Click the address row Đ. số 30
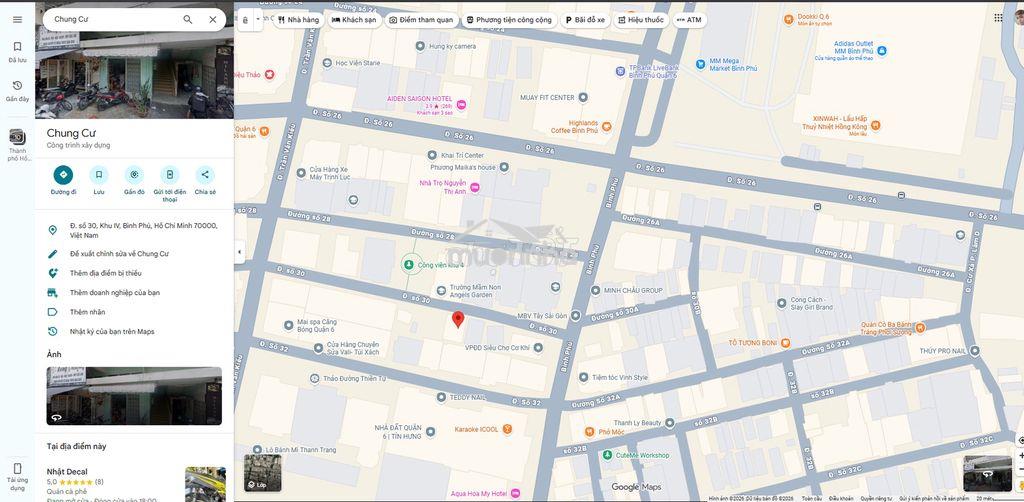Screen dimensions: 1024x502 135,230
